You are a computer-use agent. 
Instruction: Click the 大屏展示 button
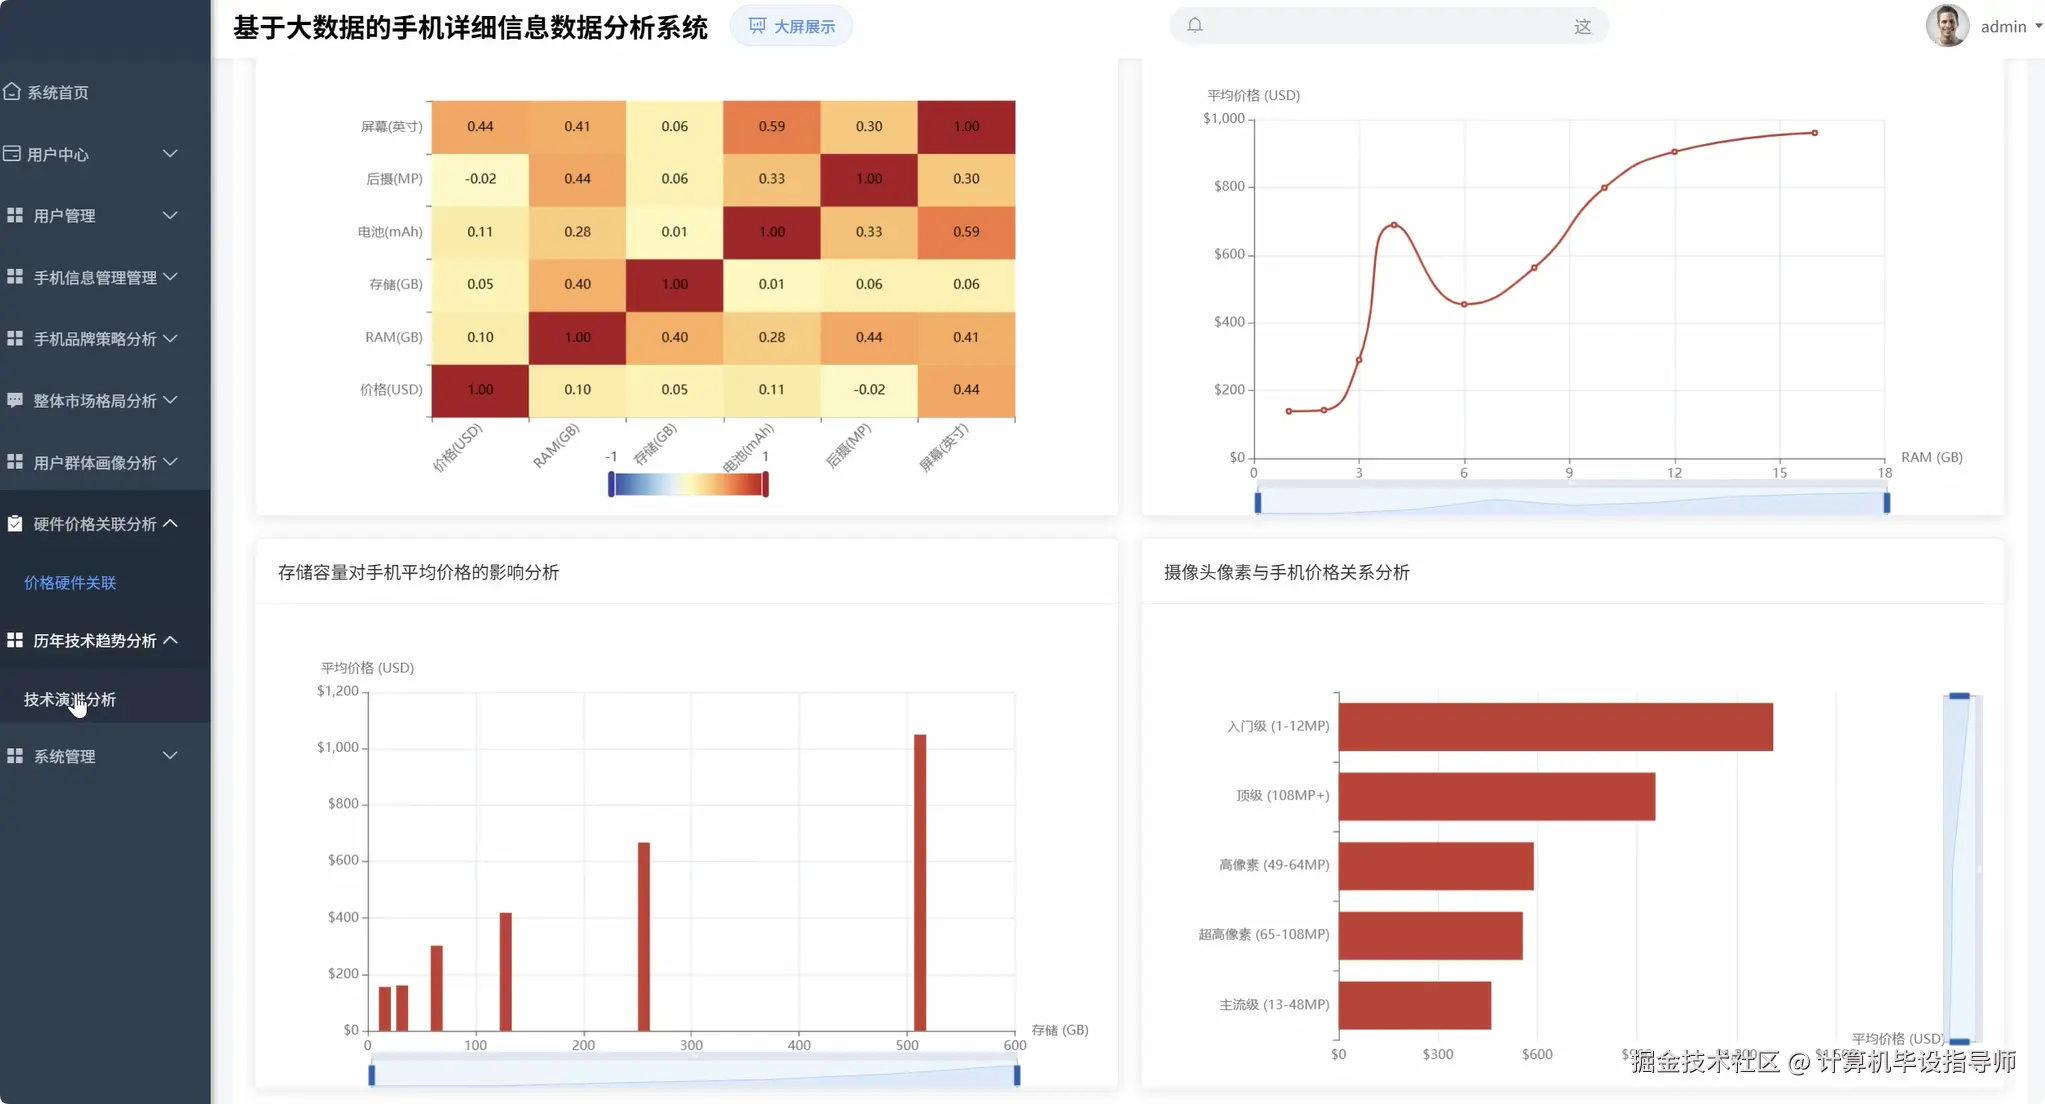click(x=791, y=26)
